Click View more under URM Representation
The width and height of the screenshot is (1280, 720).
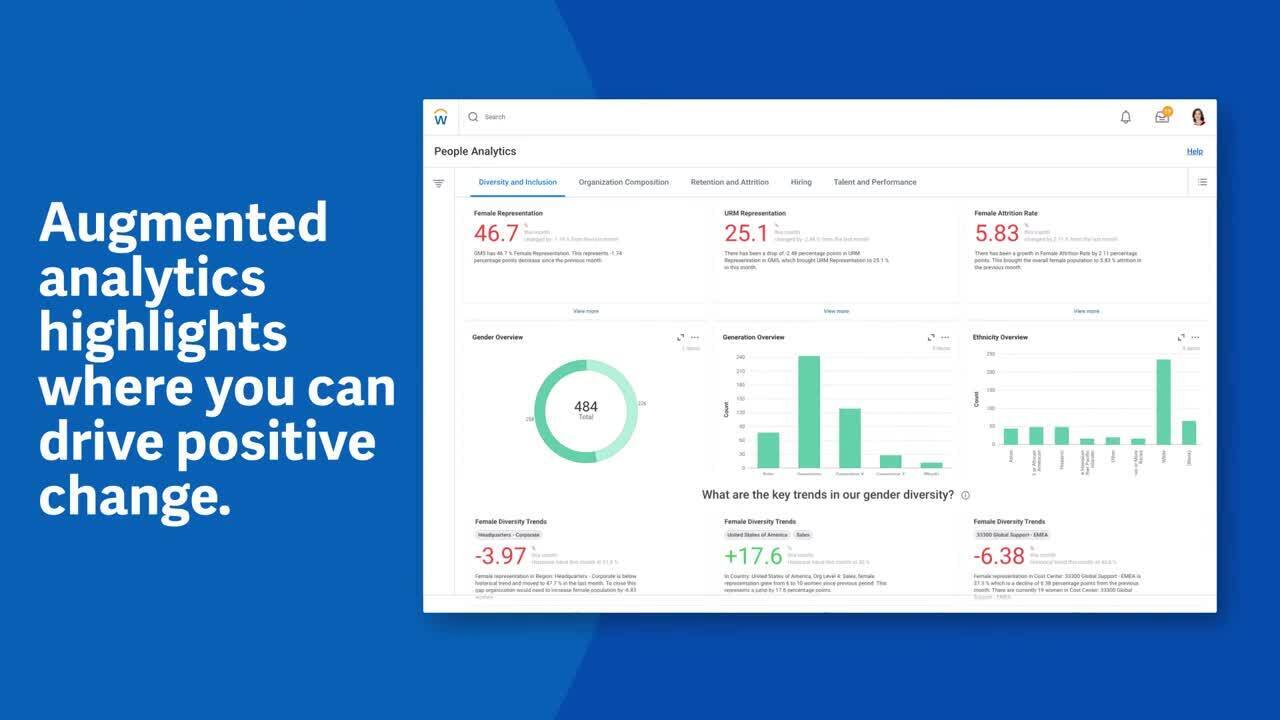(x=836, y=311)
